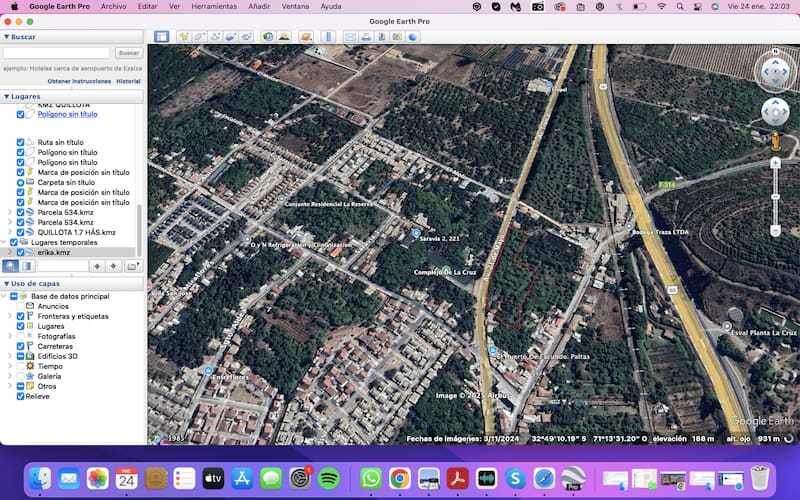Click the Buscar search button
Viewport: 800px width, 500px height.
tap(129, 53)
